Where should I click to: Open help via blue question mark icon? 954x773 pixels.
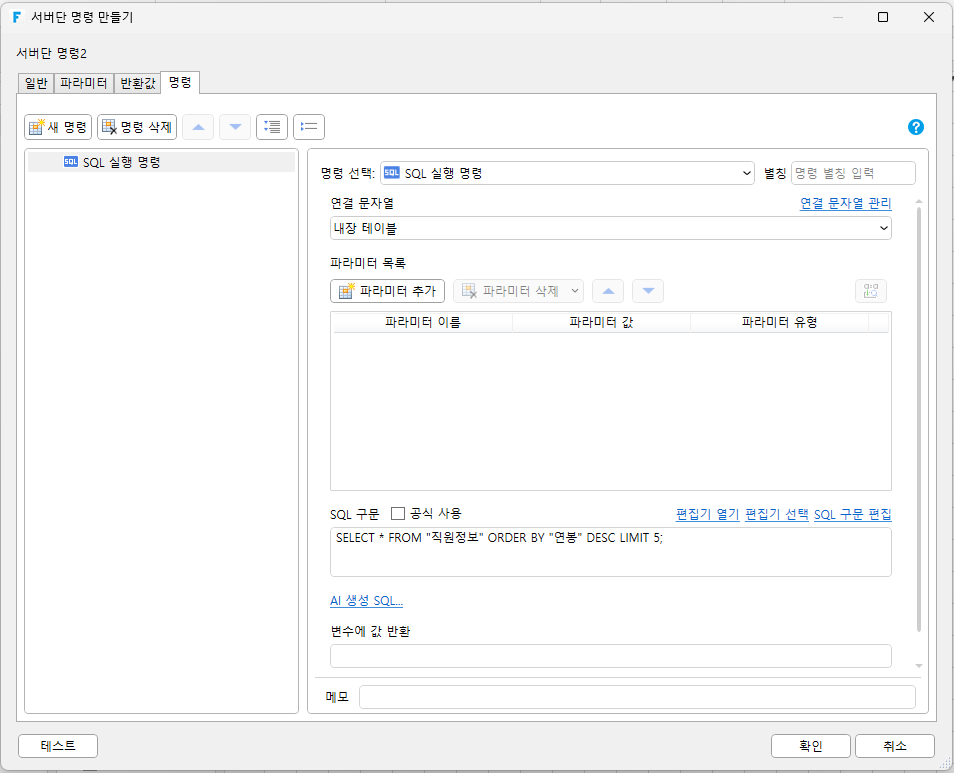tap(916, 127)
